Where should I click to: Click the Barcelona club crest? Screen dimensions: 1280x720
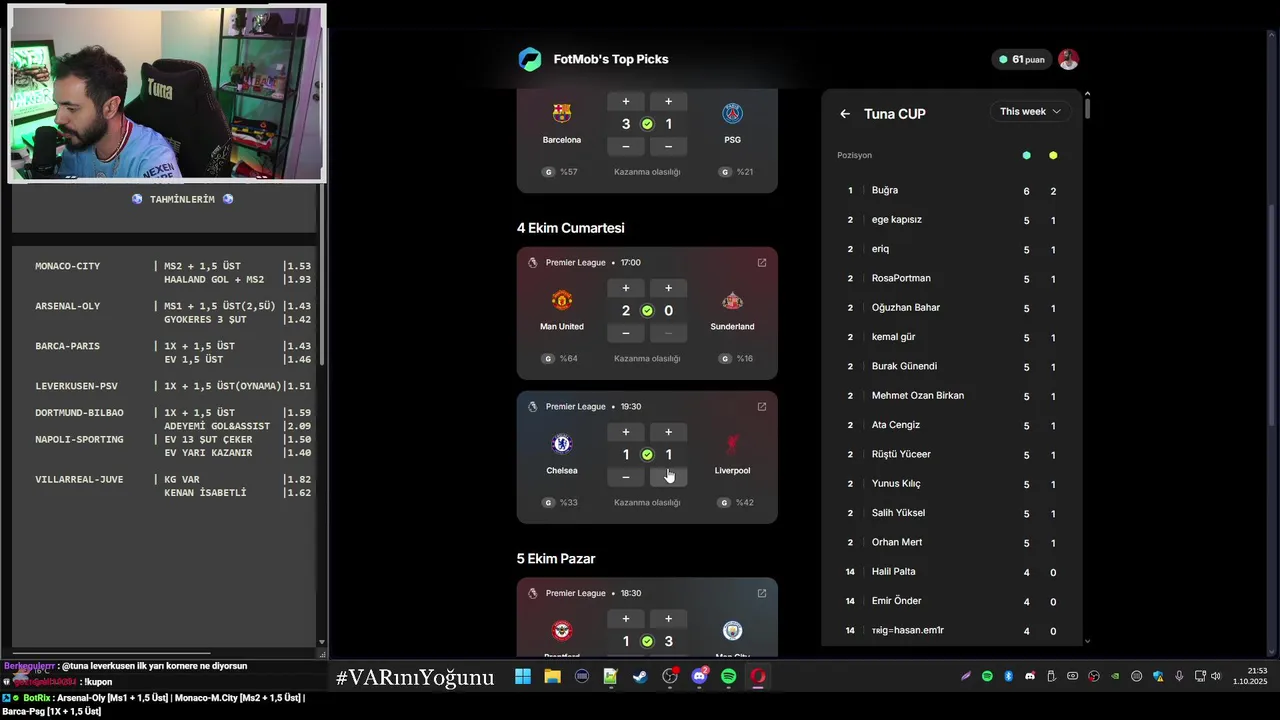(x=562, y=113)
